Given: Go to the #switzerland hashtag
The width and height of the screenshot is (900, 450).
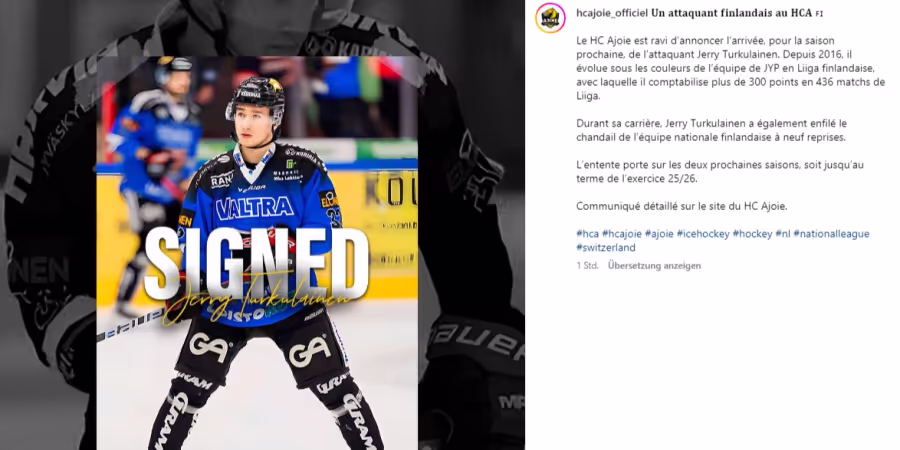Looking at the screenshot, I should click(x=606, y=247).
